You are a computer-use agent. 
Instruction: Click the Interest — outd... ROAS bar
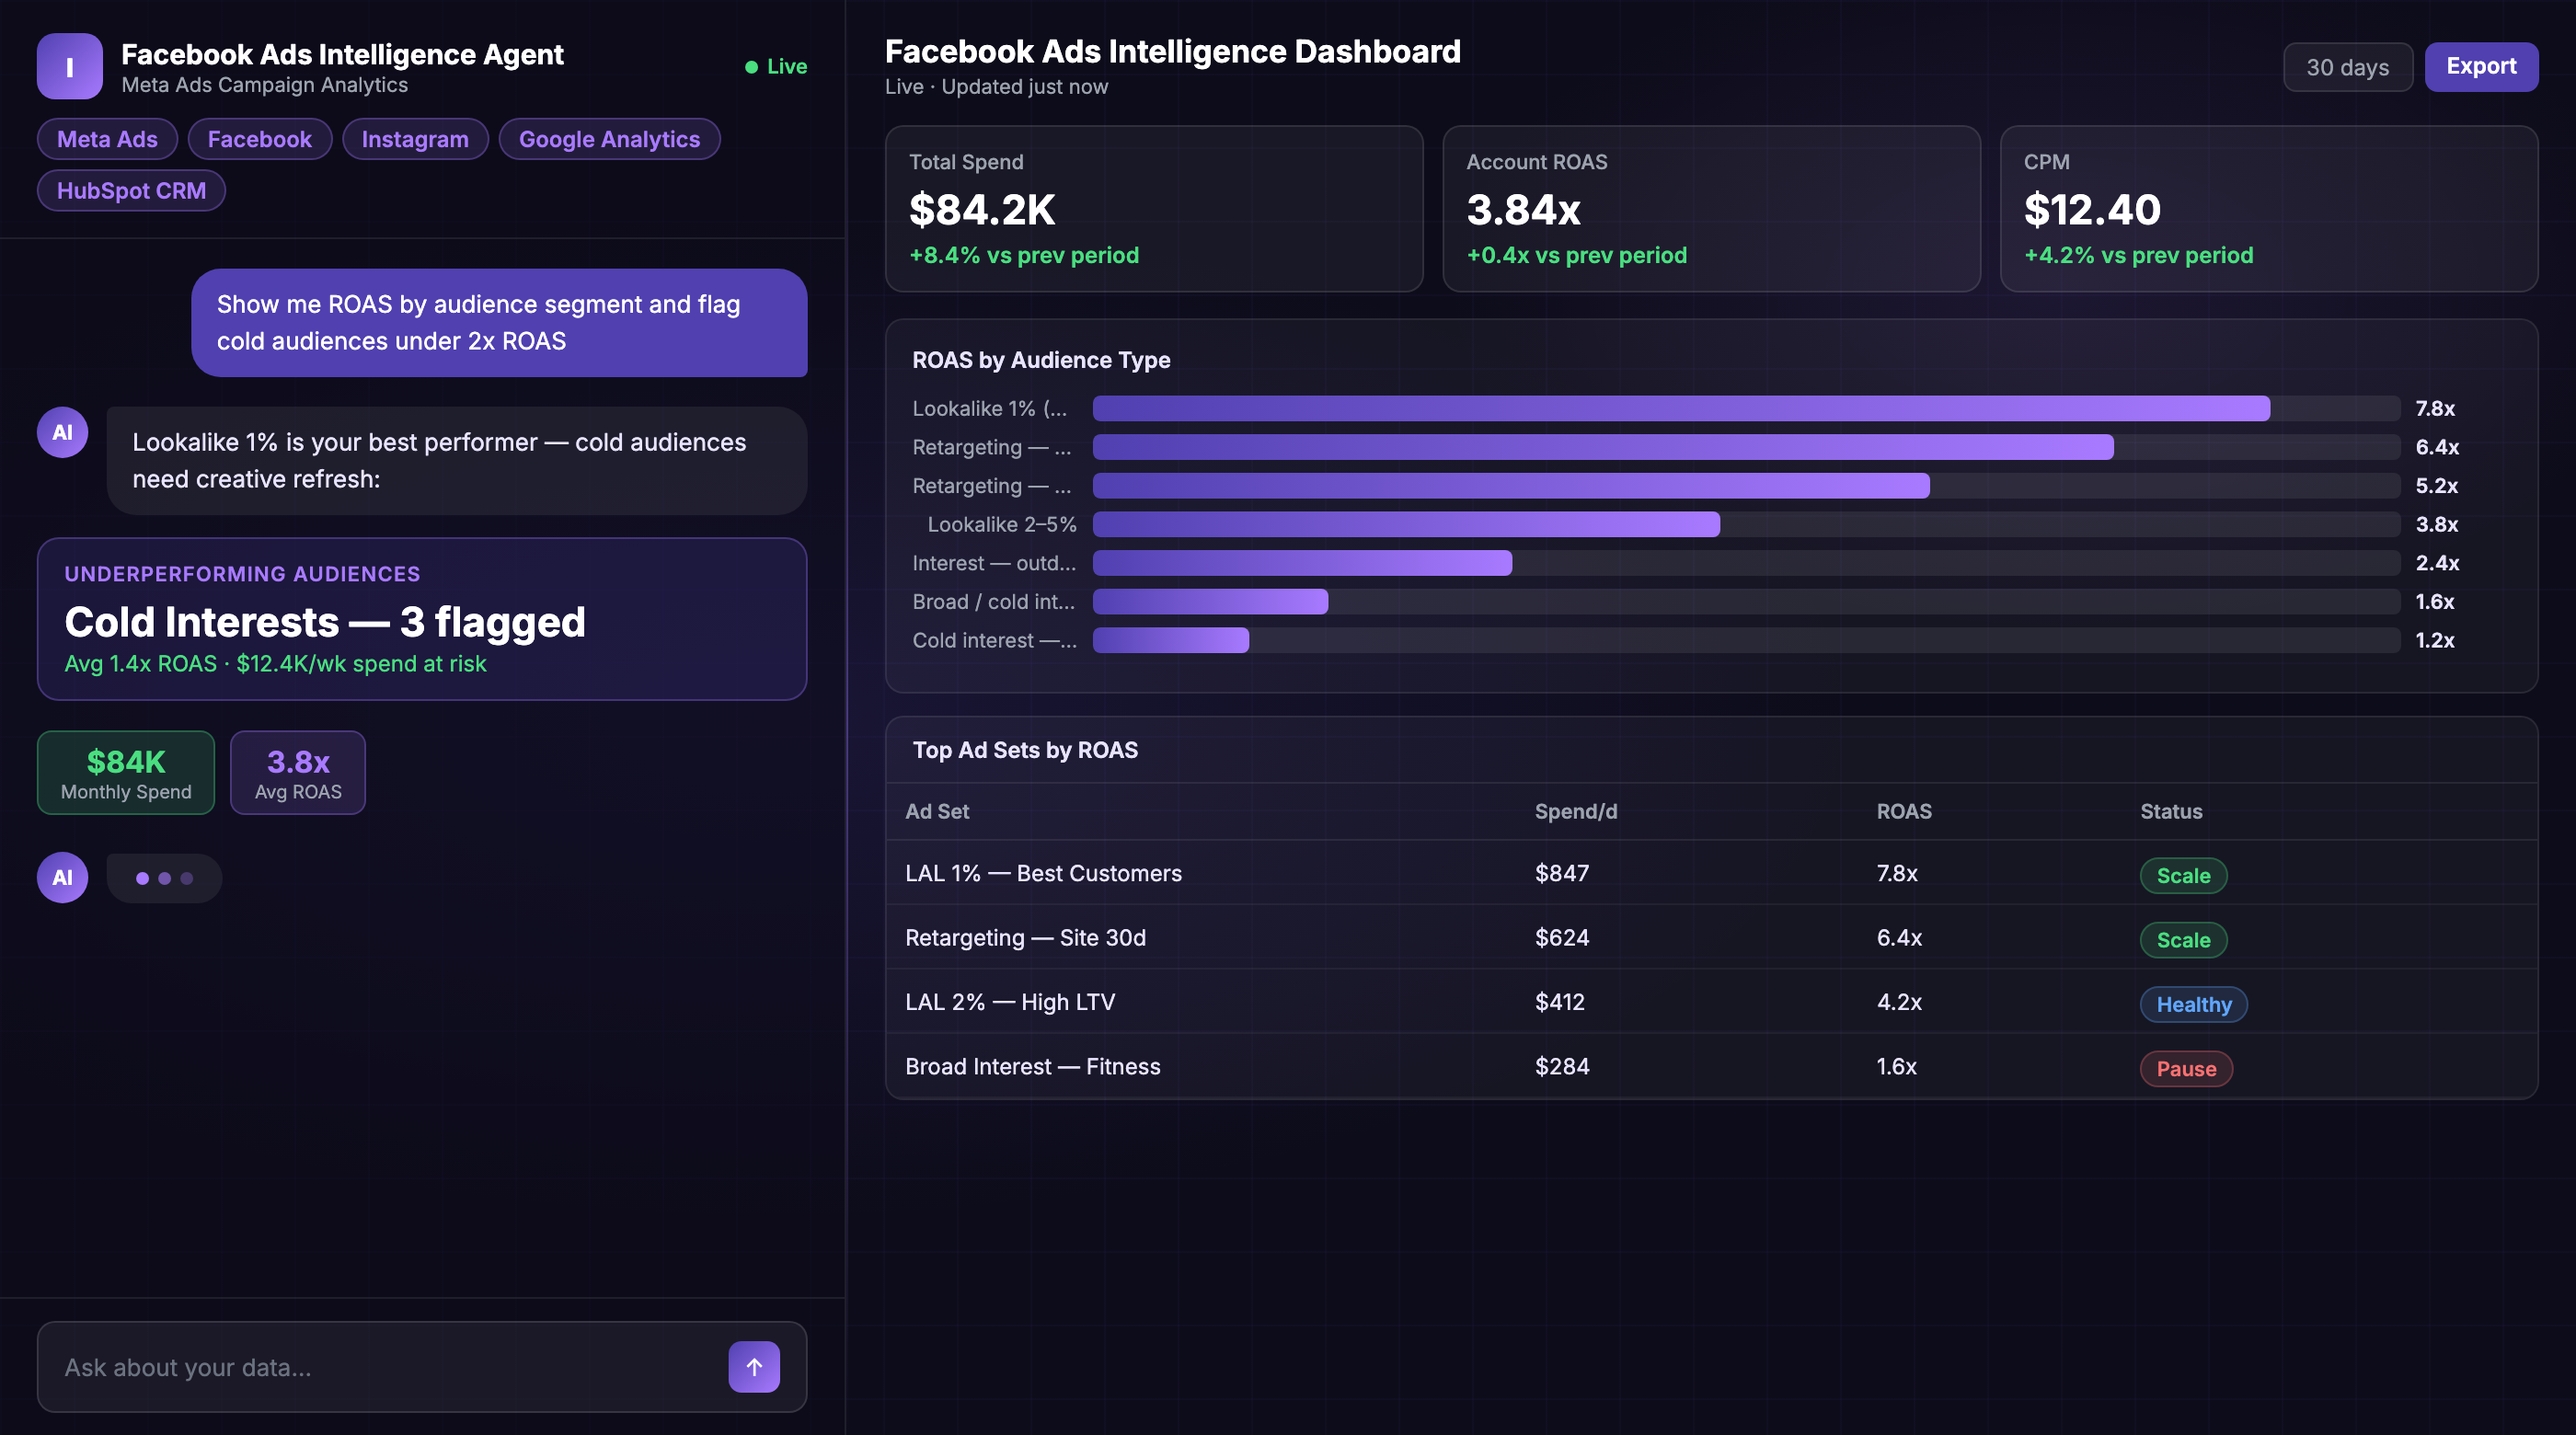pyautogui.click(x=1302, y=563)
